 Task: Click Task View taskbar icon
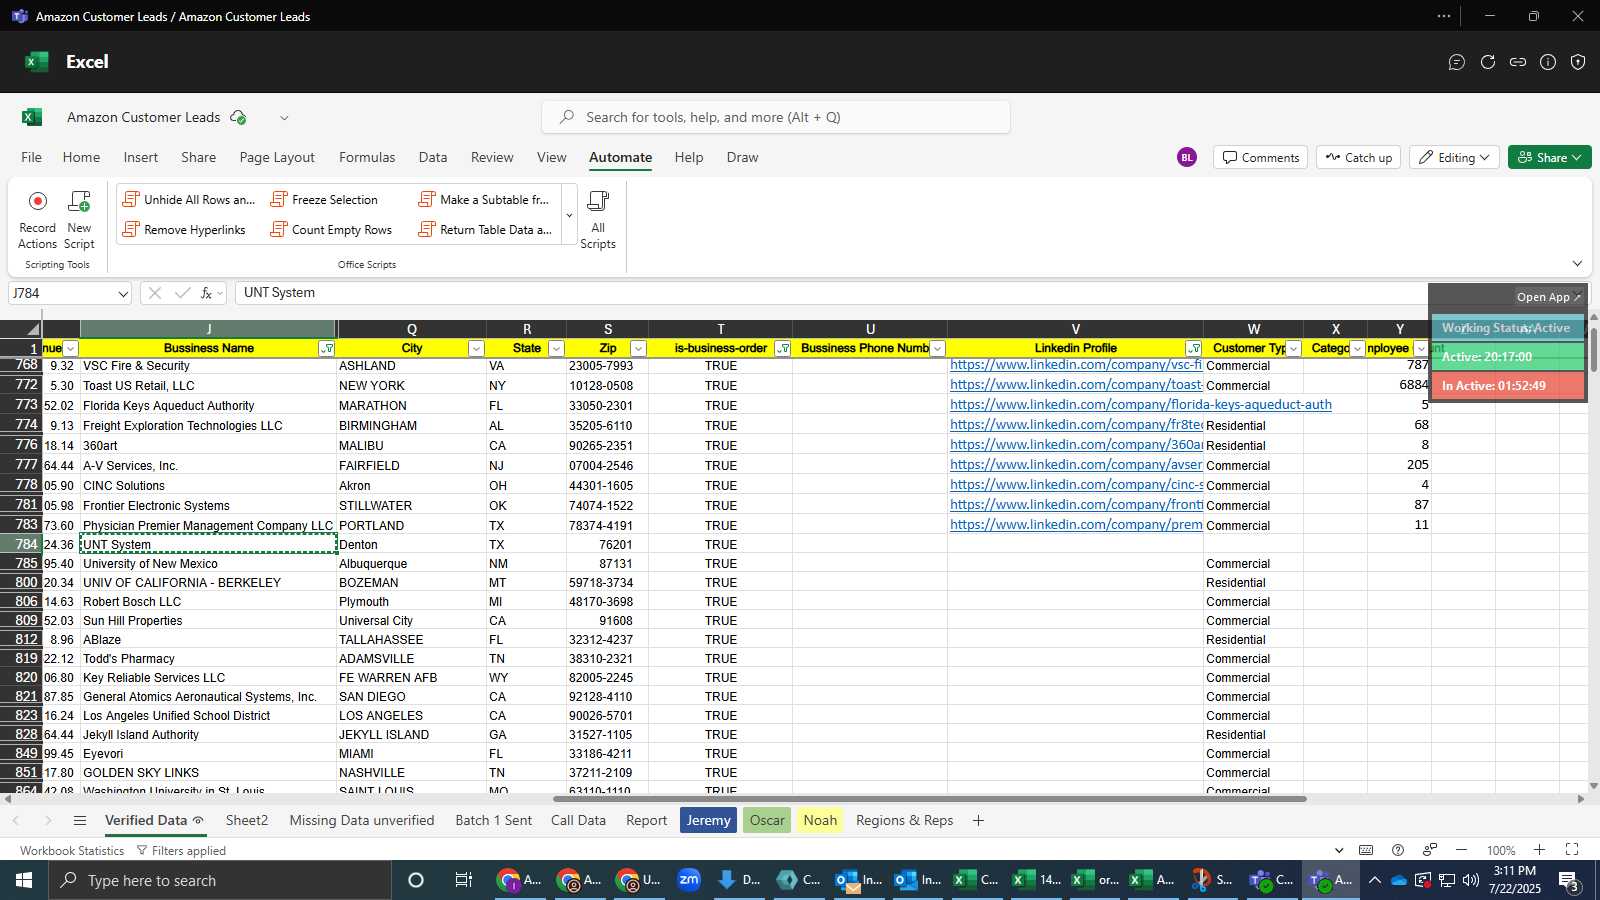tap(464, 880)
